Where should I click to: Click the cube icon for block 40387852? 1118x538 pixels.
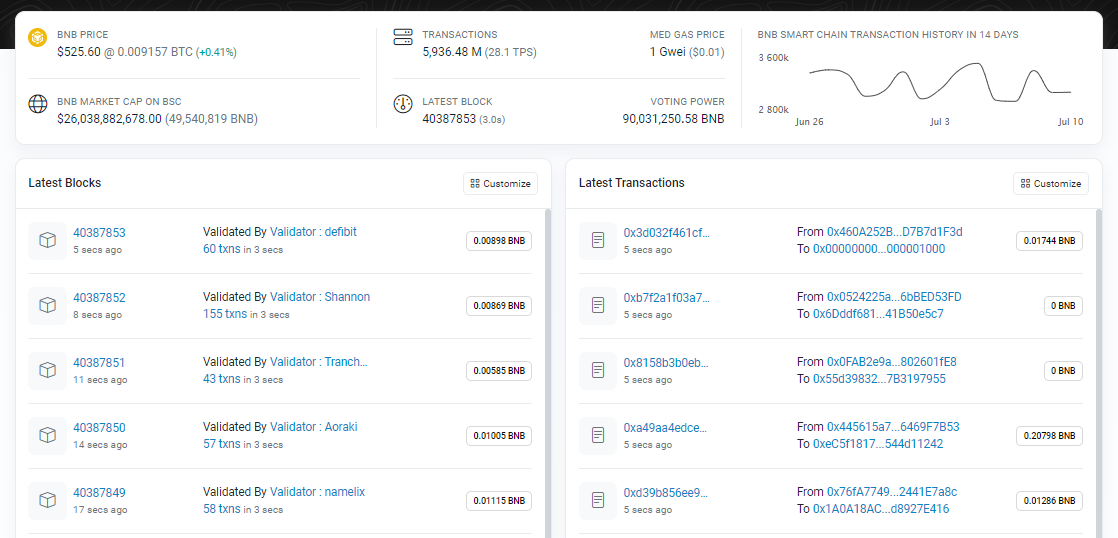pyautogui.click(x=47, y=306)
